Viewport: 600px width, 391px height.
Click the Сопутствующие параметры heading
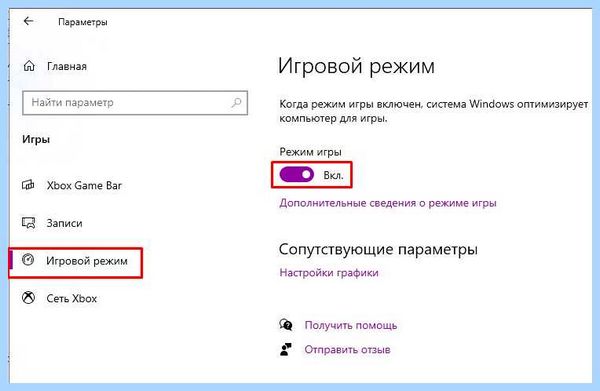pos(378,249)
